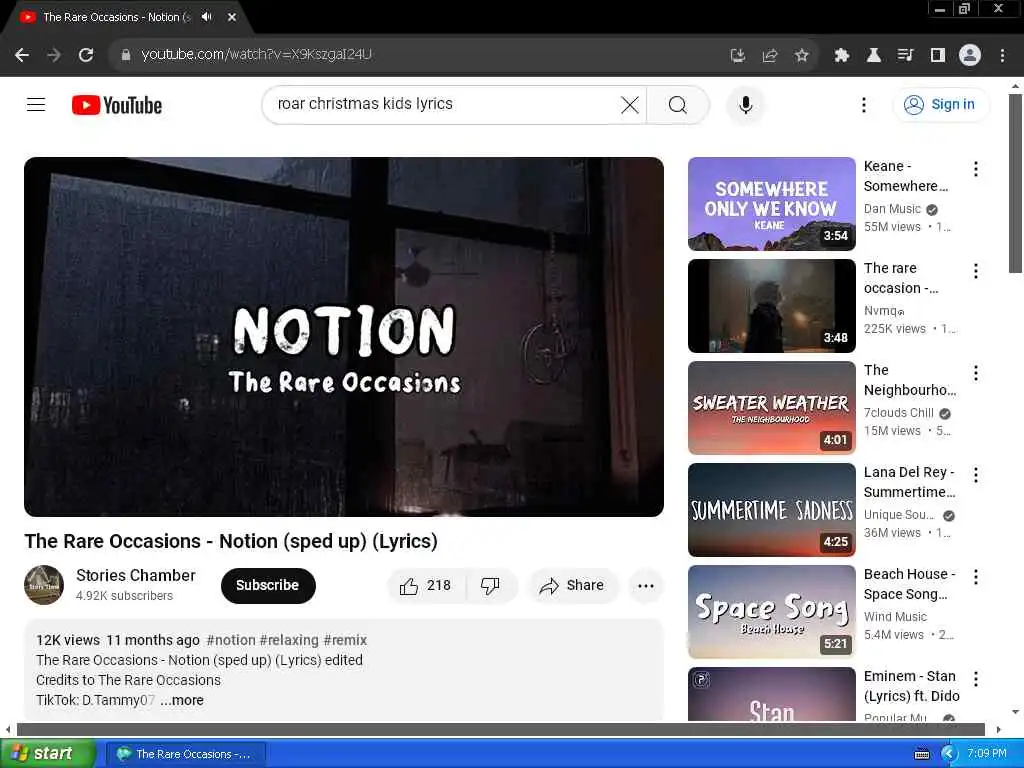
Task: Bookmark this page with star
Action: click(x=801, y=56)
